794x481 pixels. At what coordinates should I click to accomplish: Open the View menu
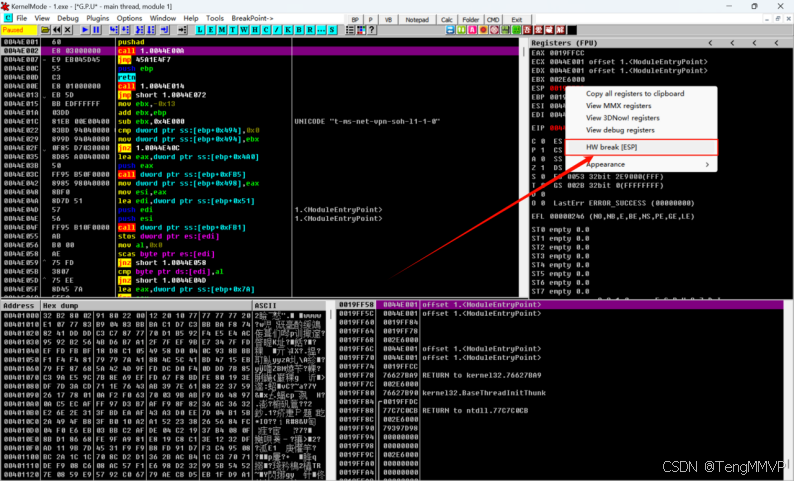42,18
